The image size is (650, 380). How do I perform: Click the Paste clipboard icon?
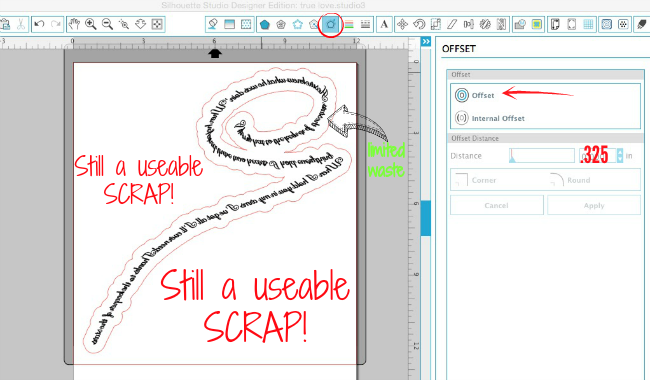(x=5, y=24)
